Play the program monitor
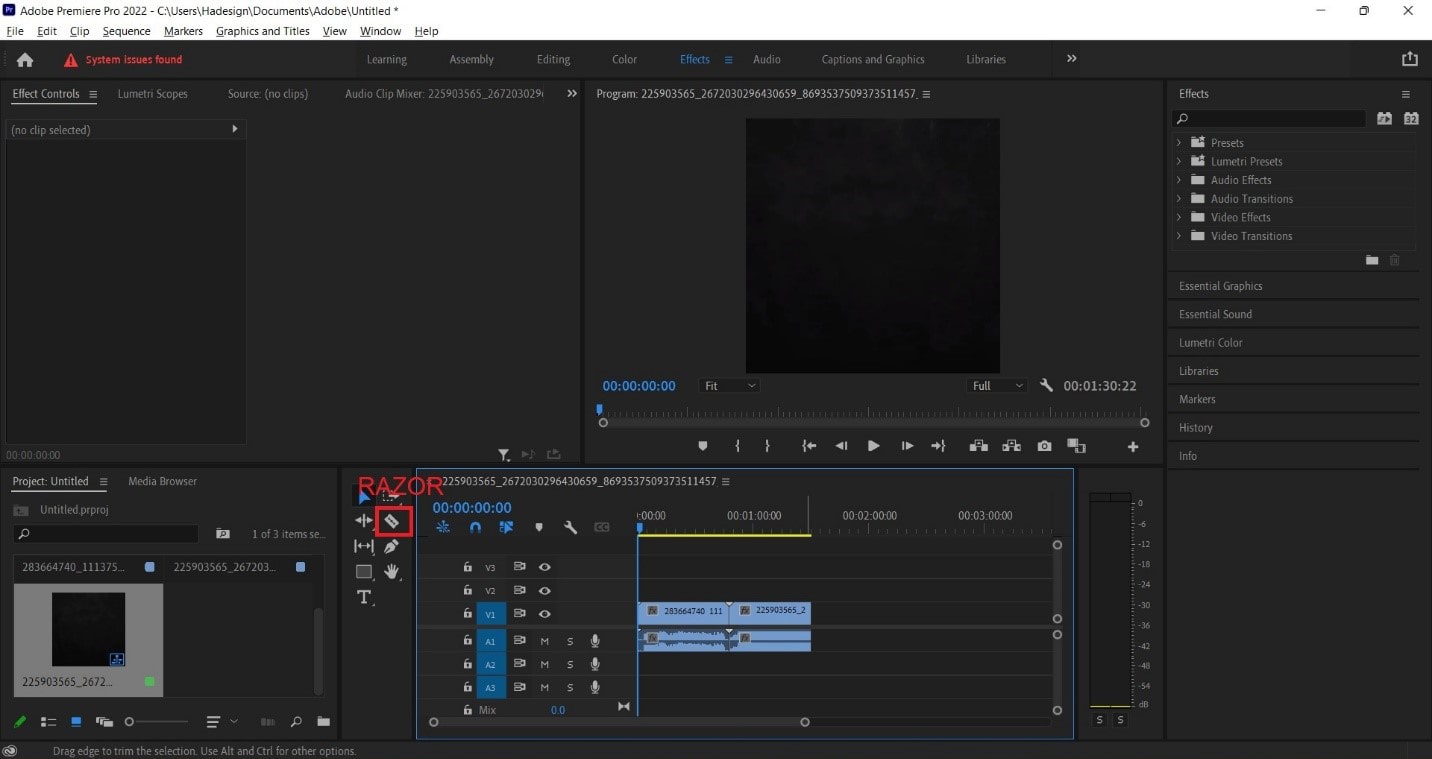Screen dimensions: 1432x759 (874, 446)
